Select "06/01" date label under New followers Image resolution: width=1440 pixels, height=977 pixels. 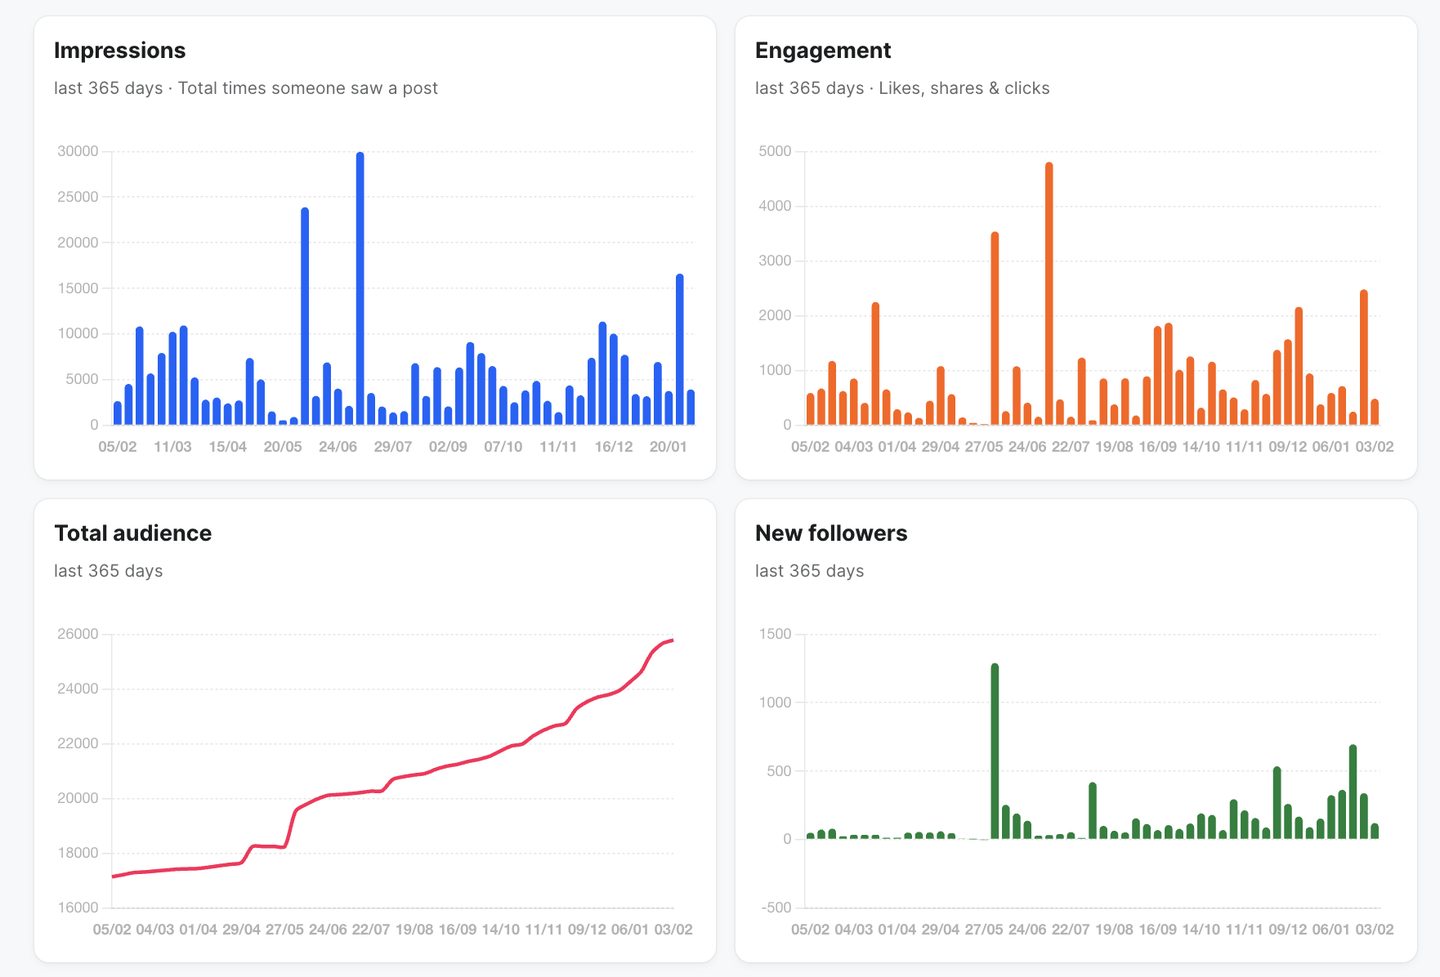[1331, 929]
